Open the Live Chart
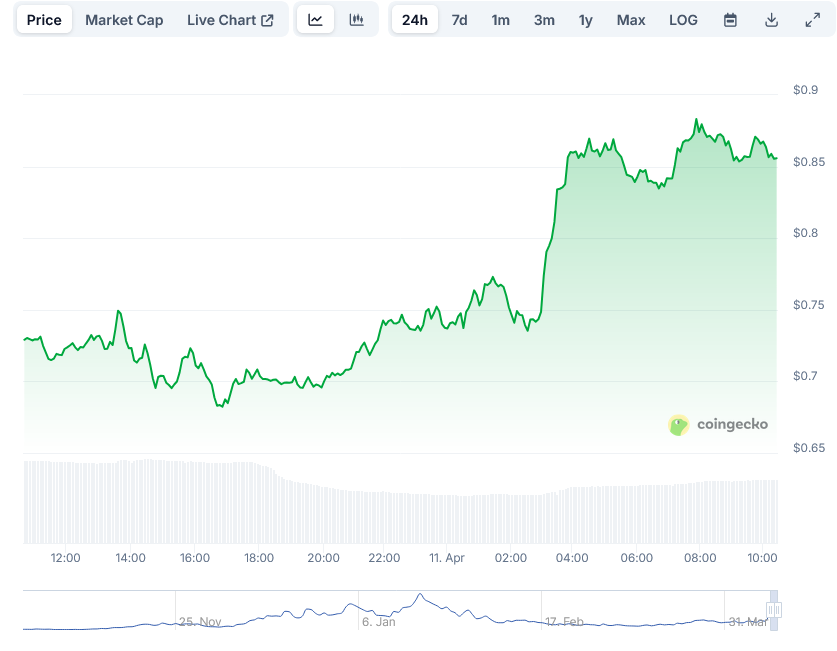The image size is (837, 651). (222, 19)
